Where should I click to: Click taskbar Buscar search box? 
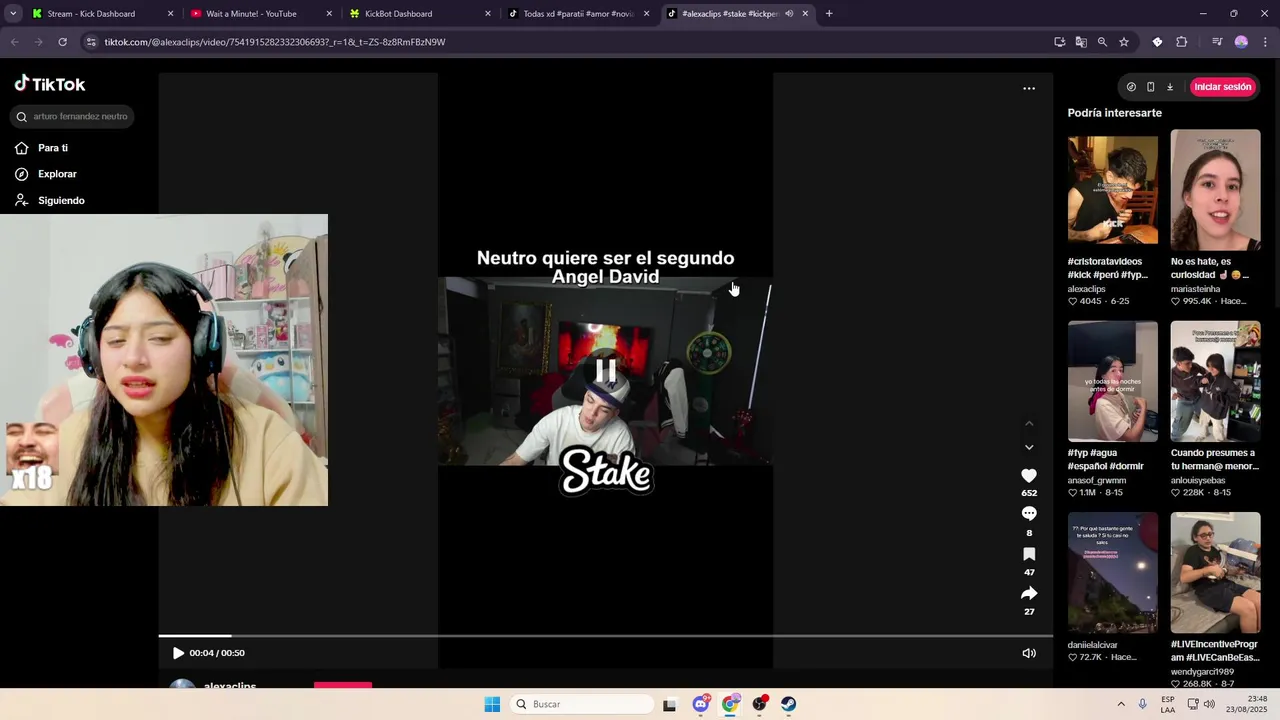tap(583, 704)
